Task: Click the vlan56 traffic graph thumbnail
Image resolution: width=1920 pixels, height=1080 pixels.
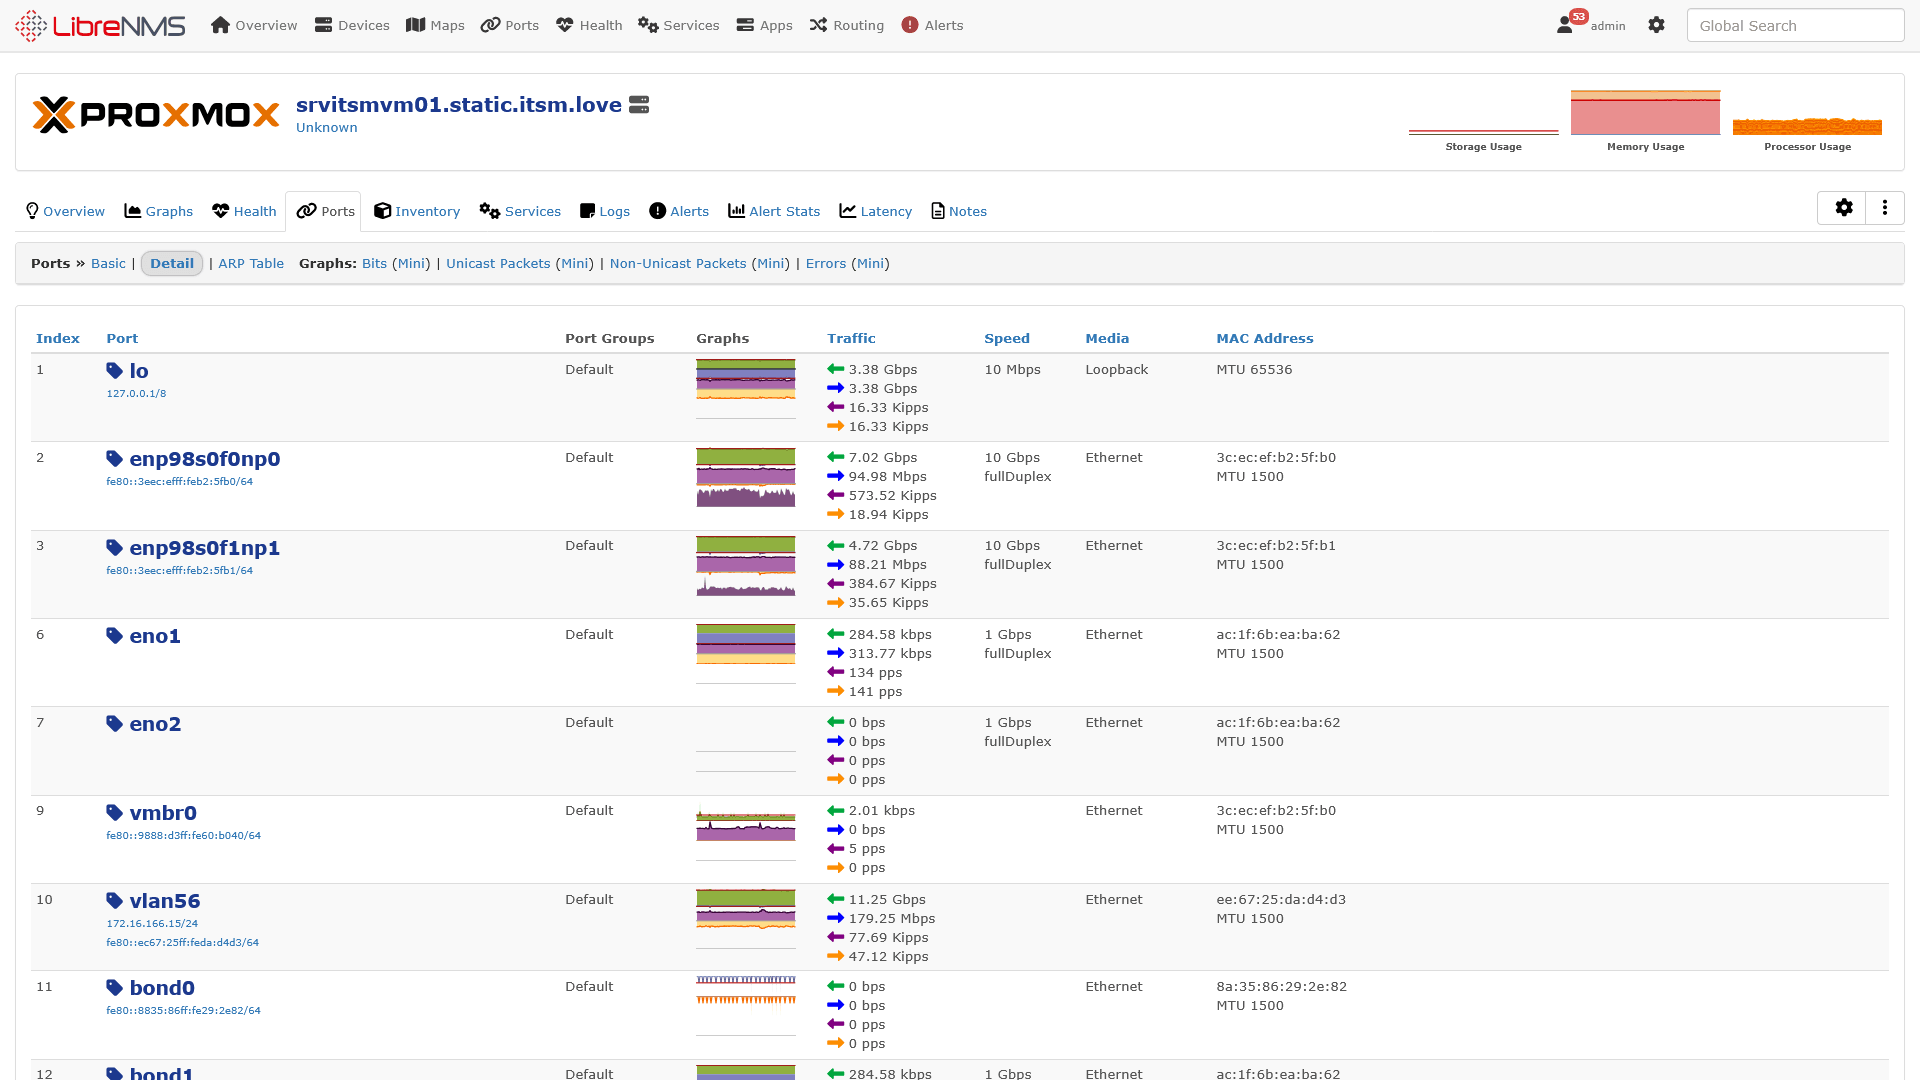Action: [745, 910]
